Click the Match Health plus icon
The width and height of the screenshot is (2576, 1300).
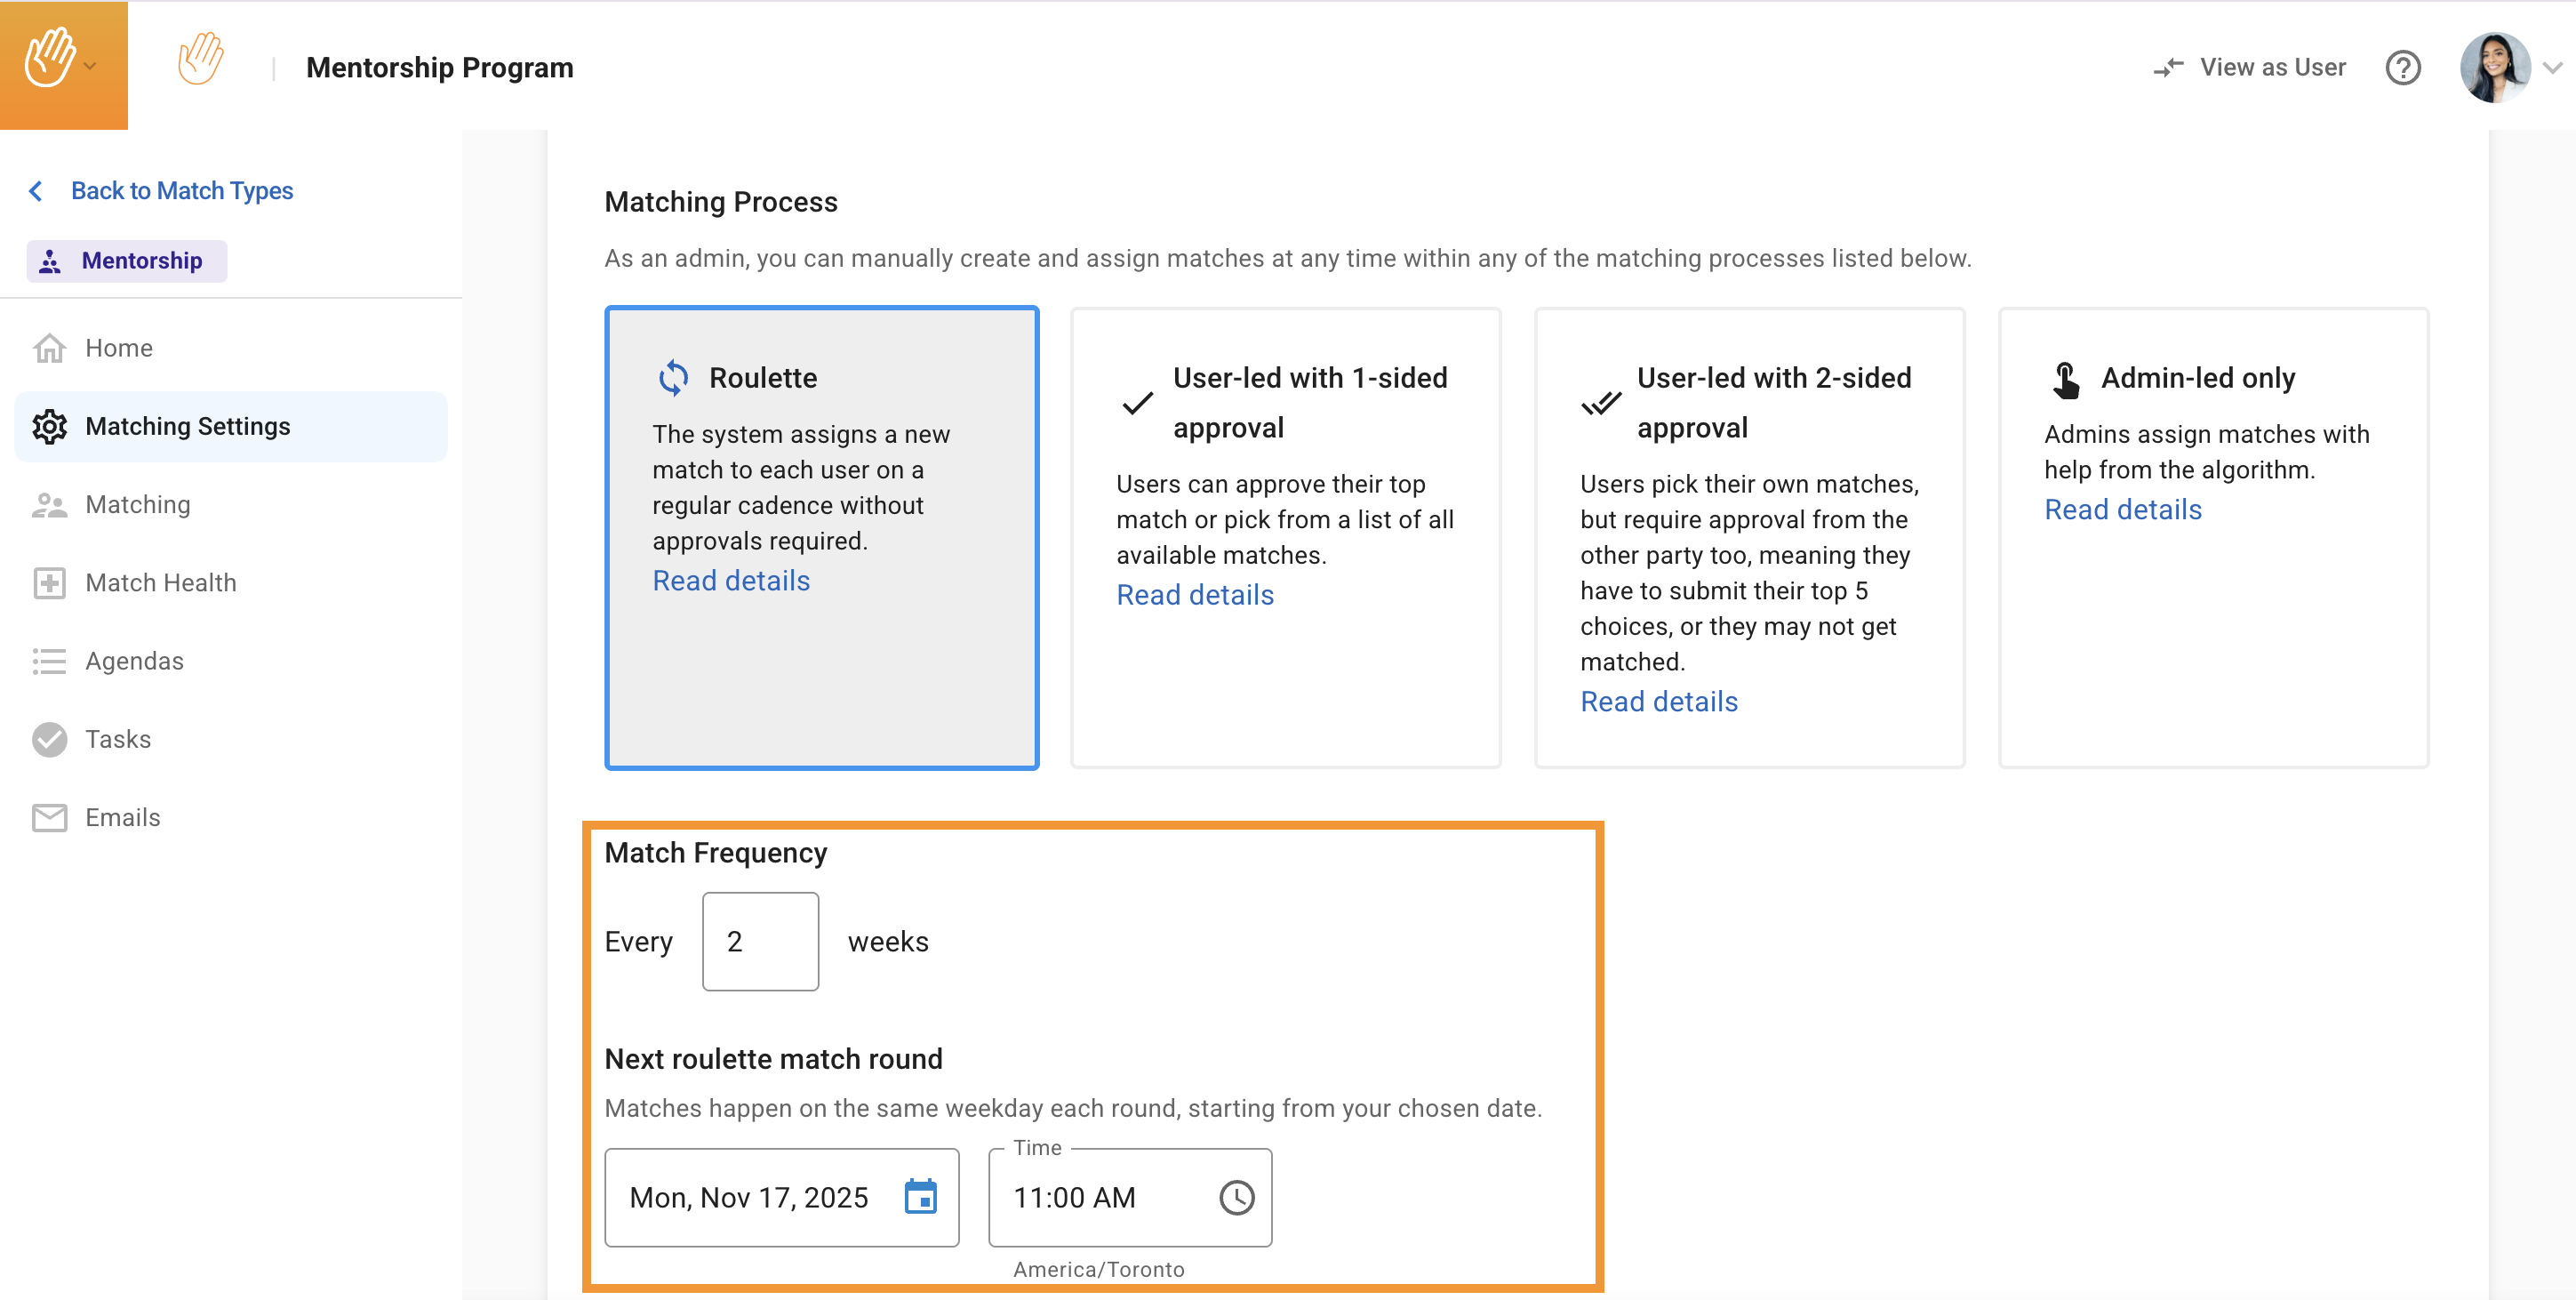coord(49,582)
